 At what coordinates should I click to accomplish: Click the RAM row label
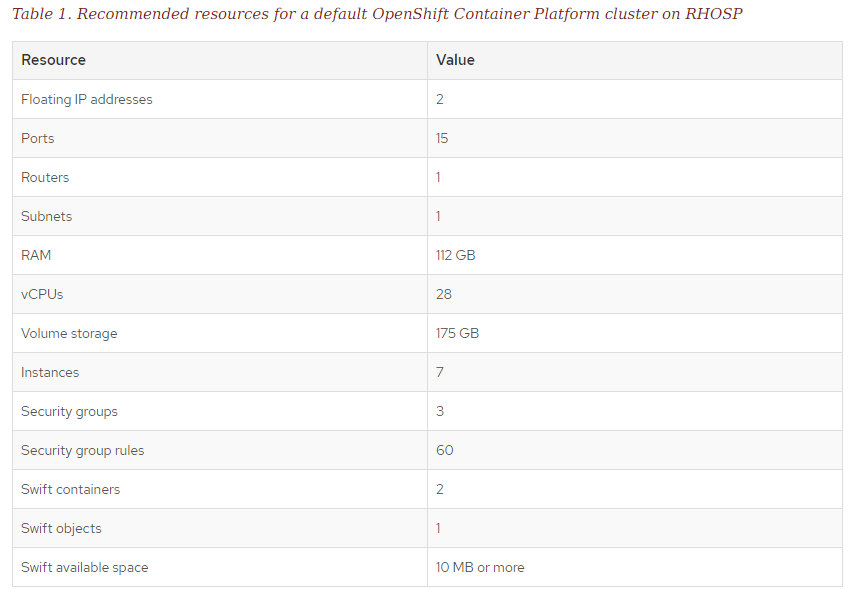click(x=36, y=255)
